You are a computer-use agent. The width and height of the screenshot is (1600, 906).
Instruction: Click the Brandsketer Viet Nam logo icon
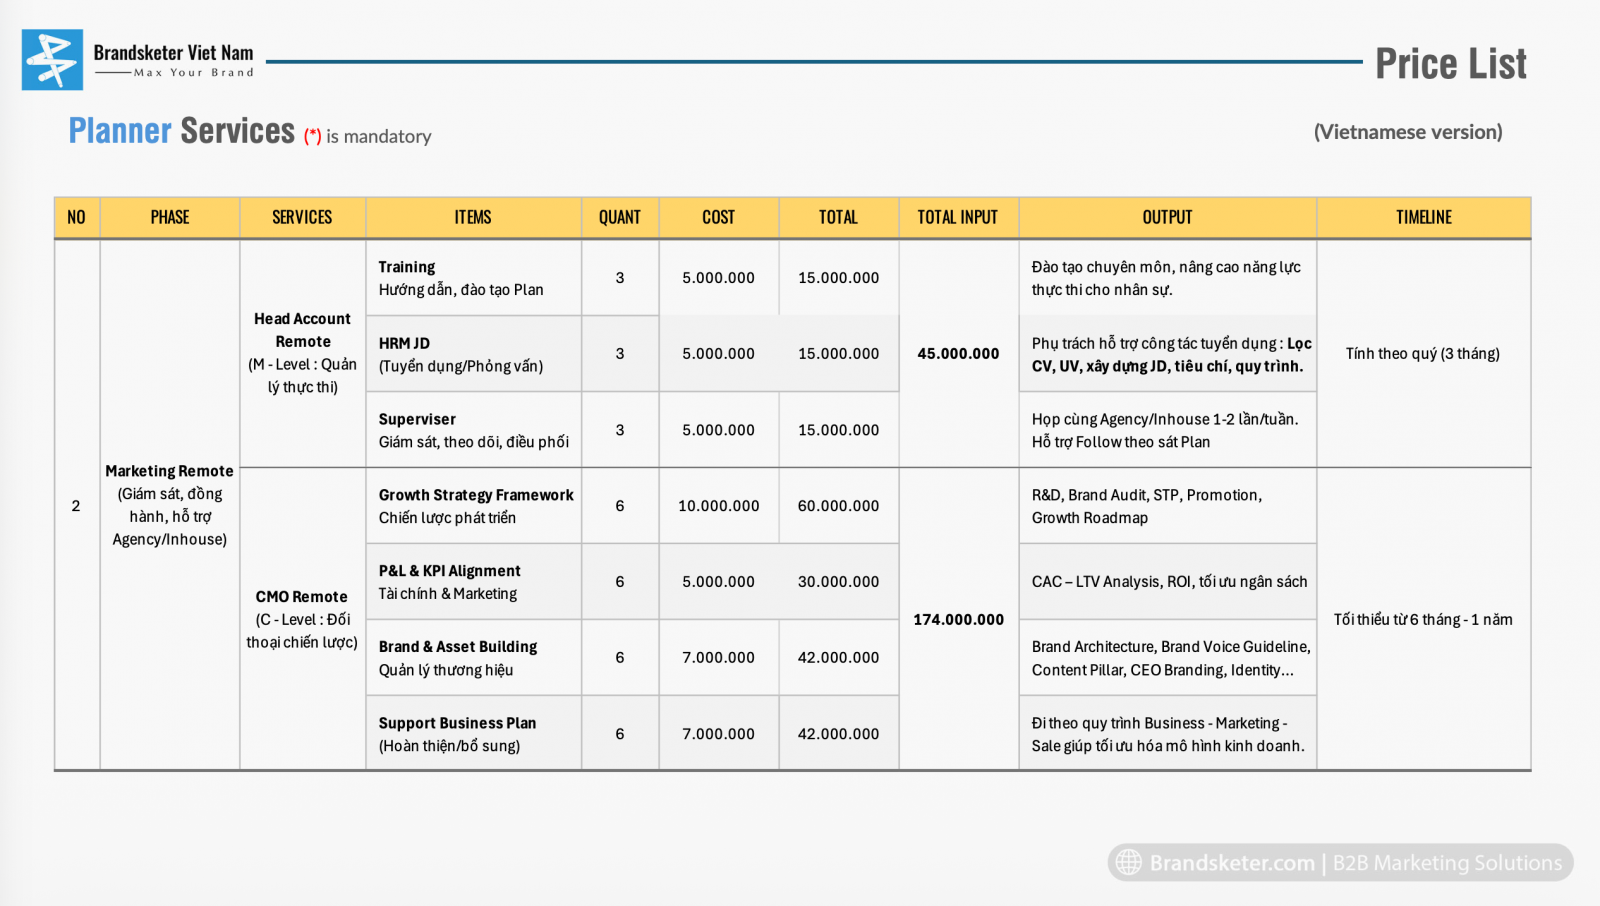tap(52, 60)
